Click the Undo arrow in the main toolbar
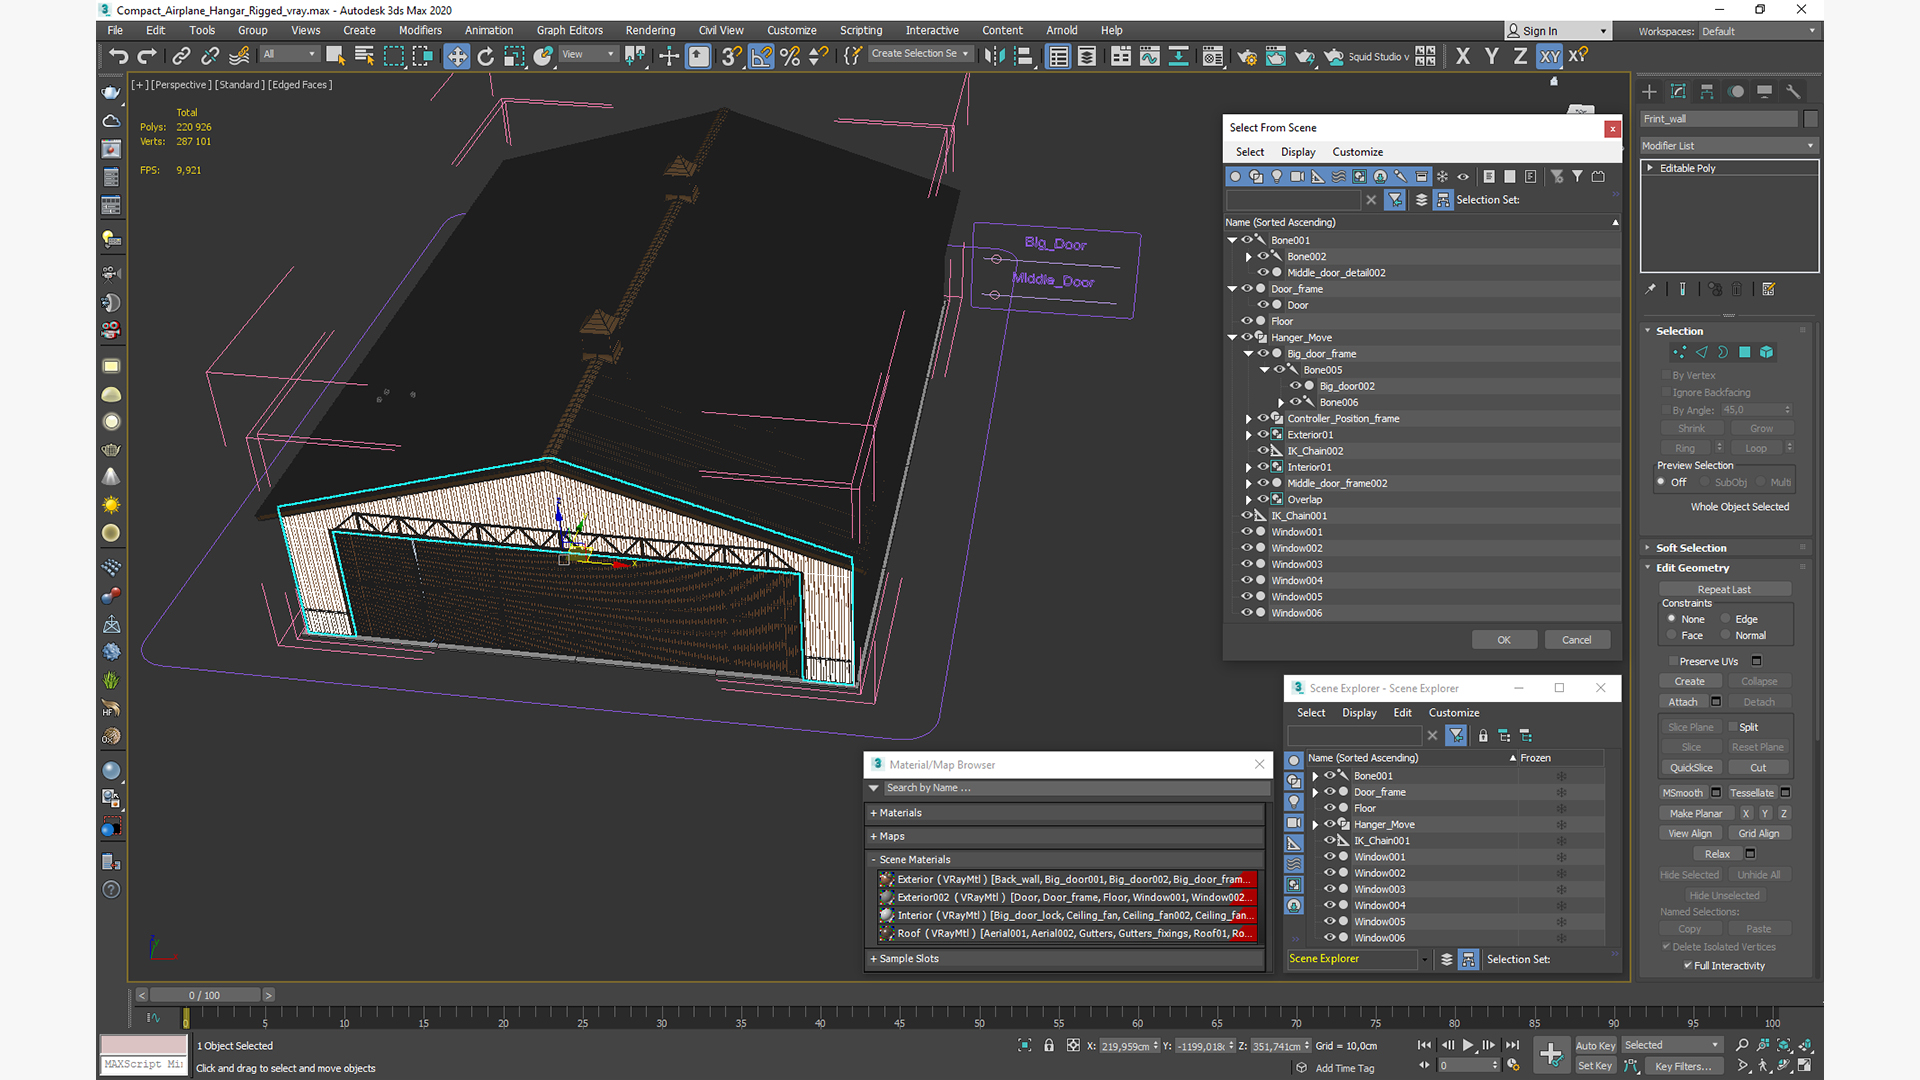 point(119,56)
